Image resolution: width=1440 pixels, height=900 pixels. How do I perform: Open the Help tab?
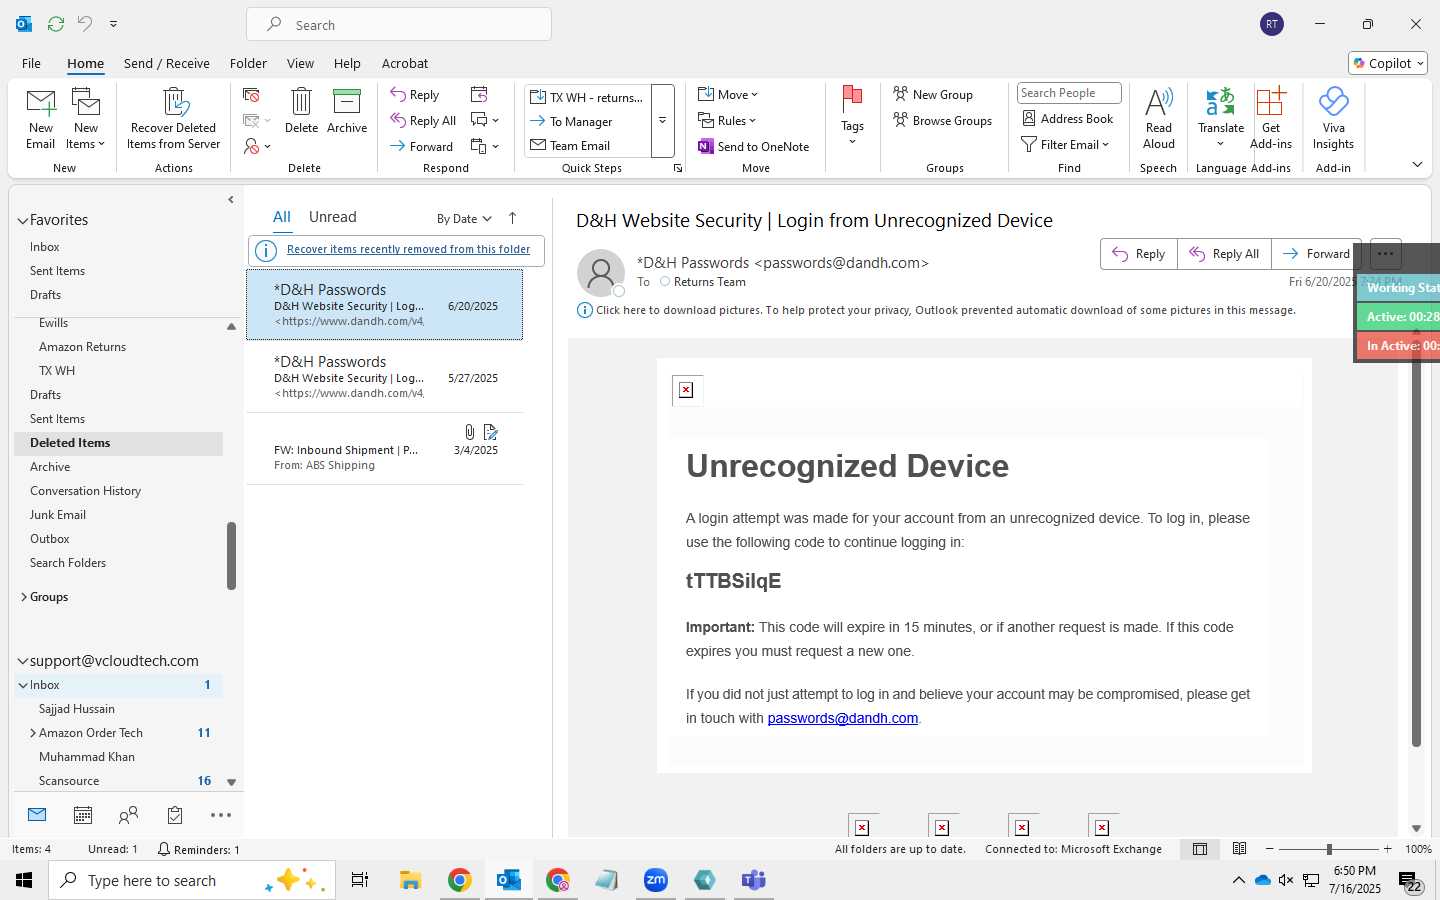[347, 63]
